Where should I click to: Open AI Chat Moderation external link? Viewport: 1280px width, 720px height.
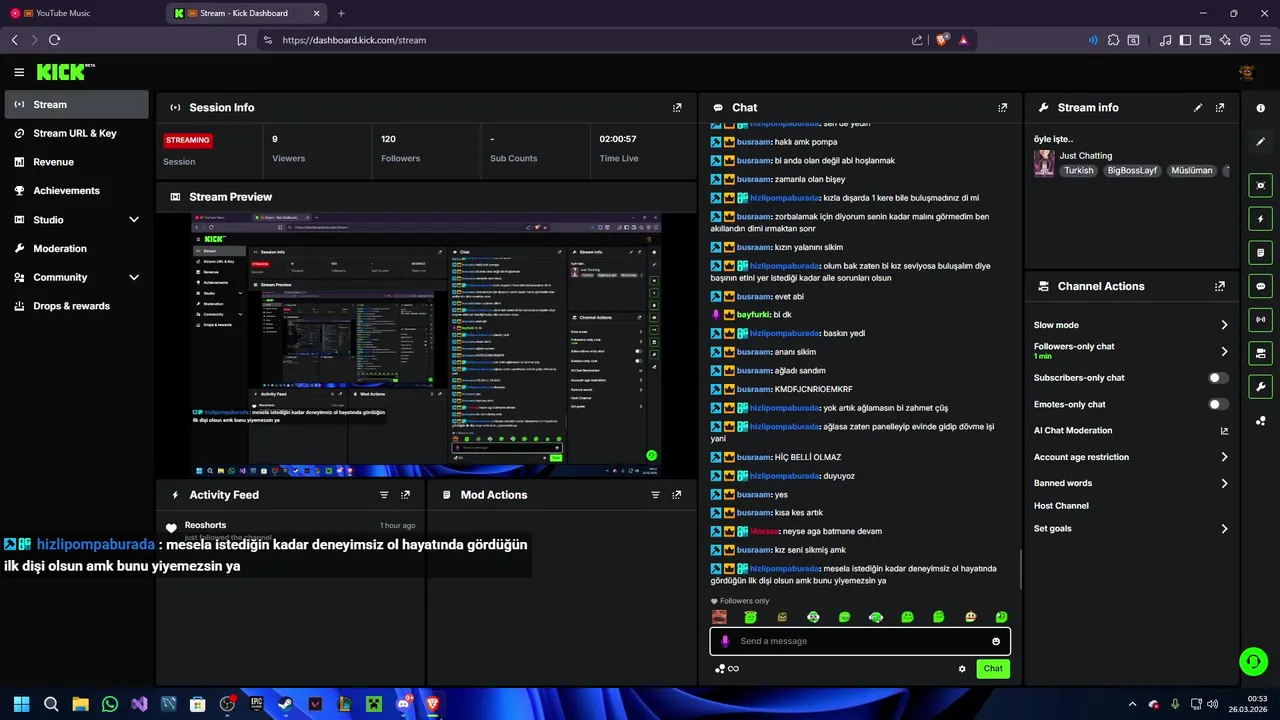[1224, 431]
